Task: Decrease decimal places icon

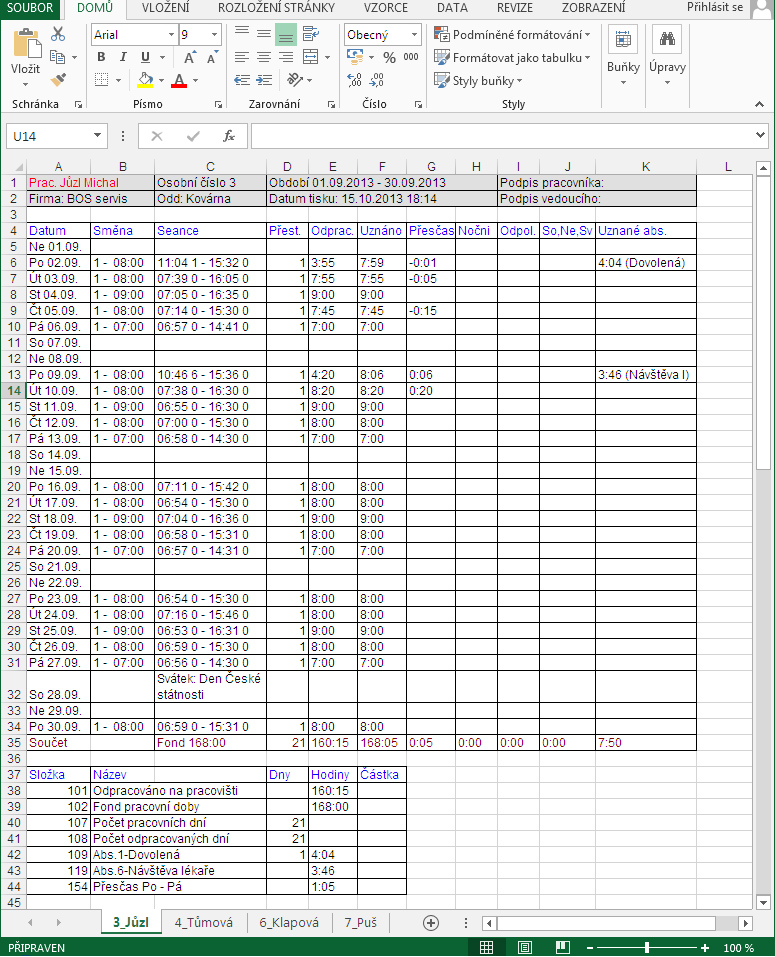Action: [377, 79]
